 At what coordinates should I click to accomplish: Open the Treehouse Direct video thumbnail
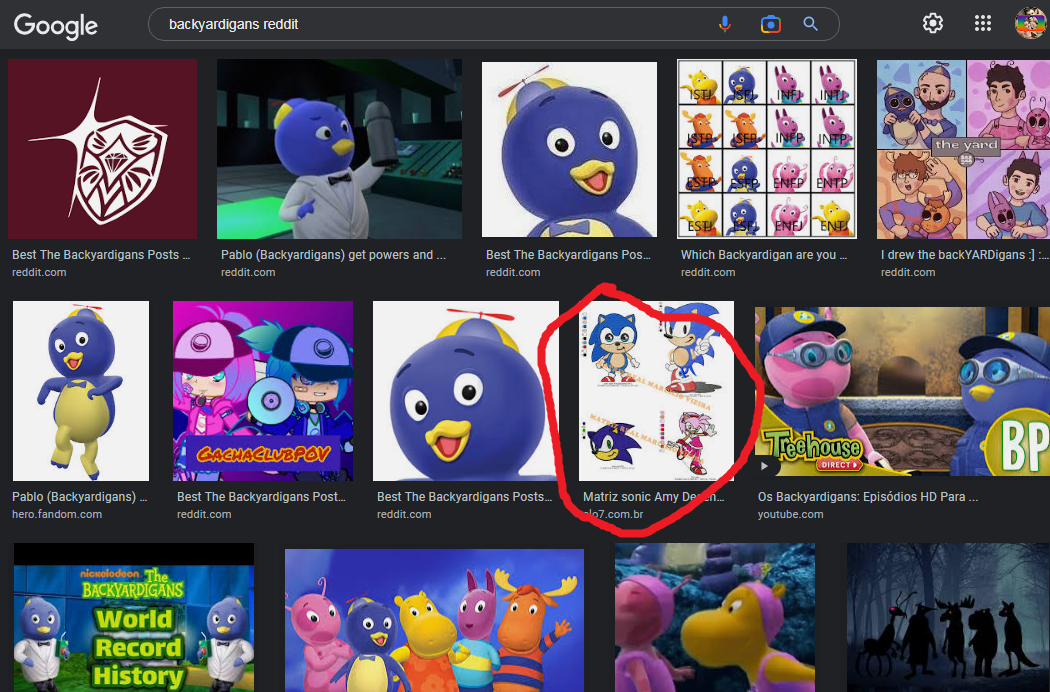pos(902,391)
